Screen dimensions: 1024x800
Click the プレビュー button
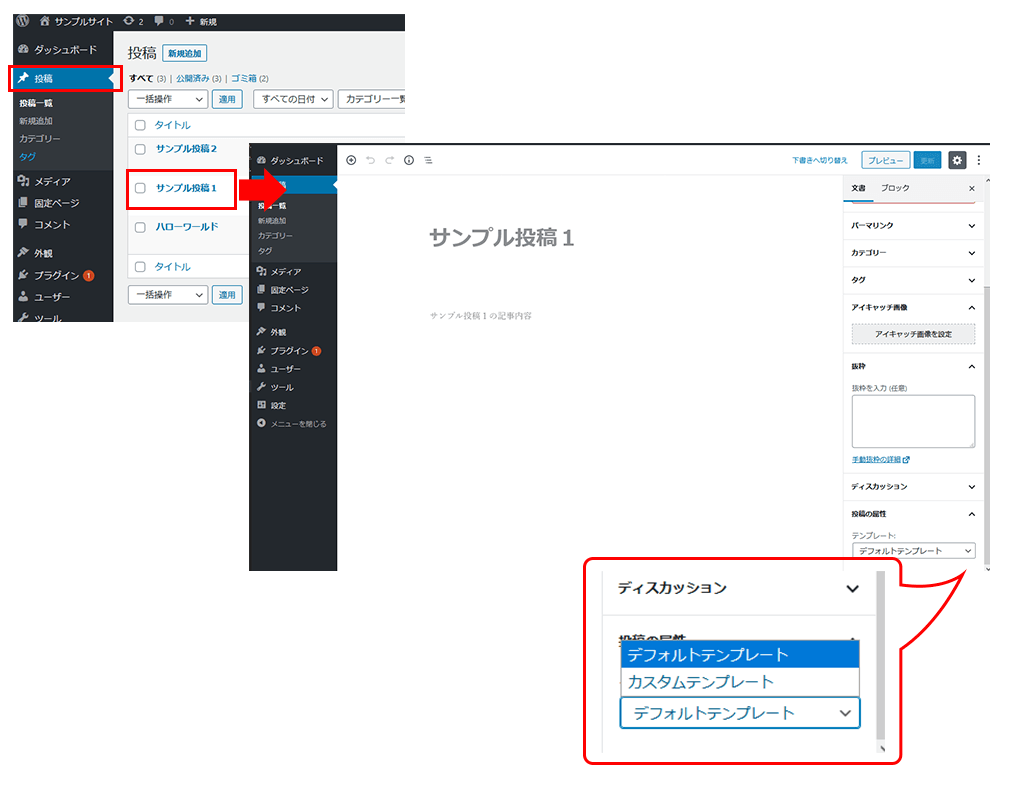(x=885, y=160)
